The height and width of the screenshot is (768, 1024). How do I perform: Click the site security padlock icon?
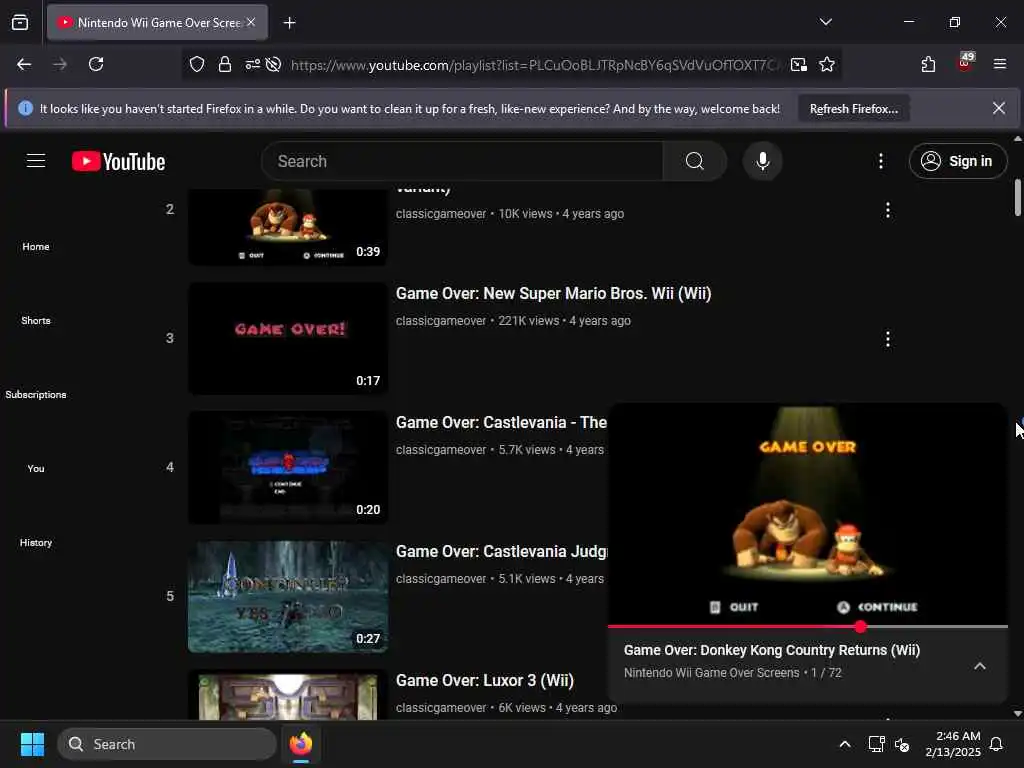(x=225, y=64)
